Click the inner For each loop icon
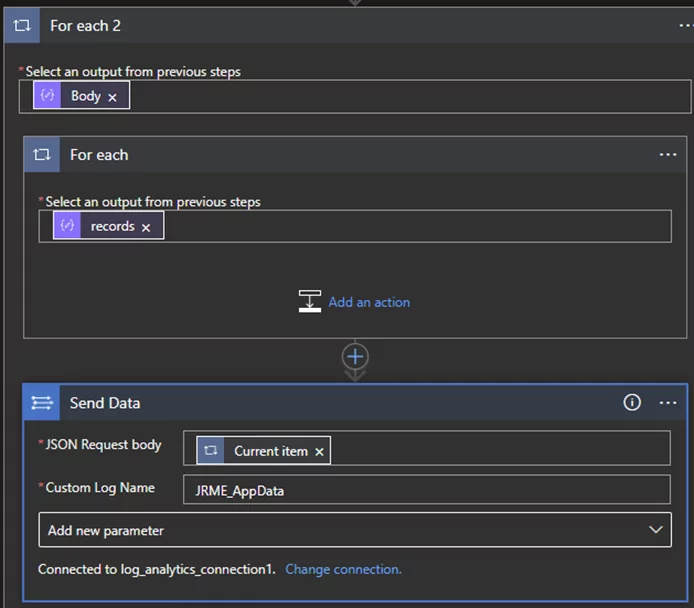694x608 pixels. [x=42, y=154]
